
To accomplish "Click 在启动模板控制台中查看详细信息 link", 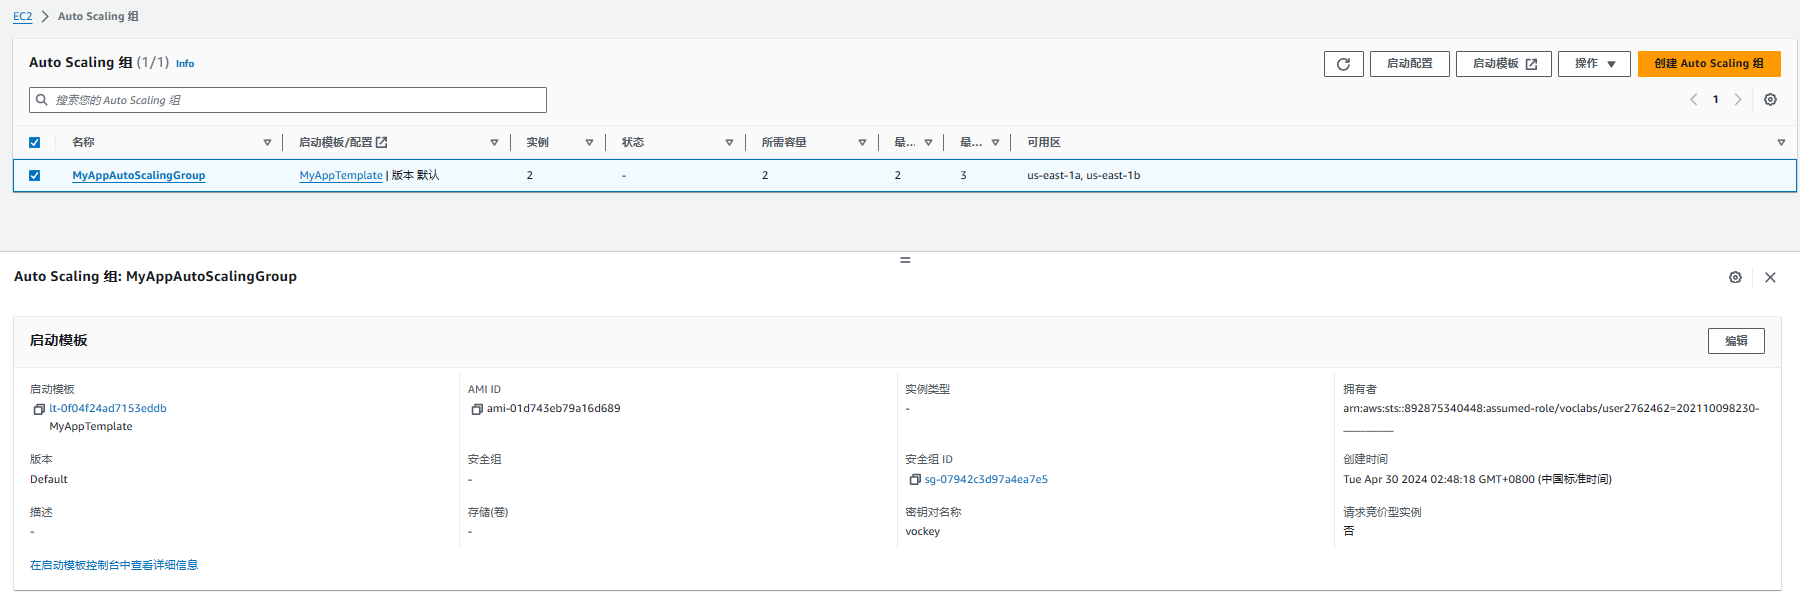I will [114, 565].
